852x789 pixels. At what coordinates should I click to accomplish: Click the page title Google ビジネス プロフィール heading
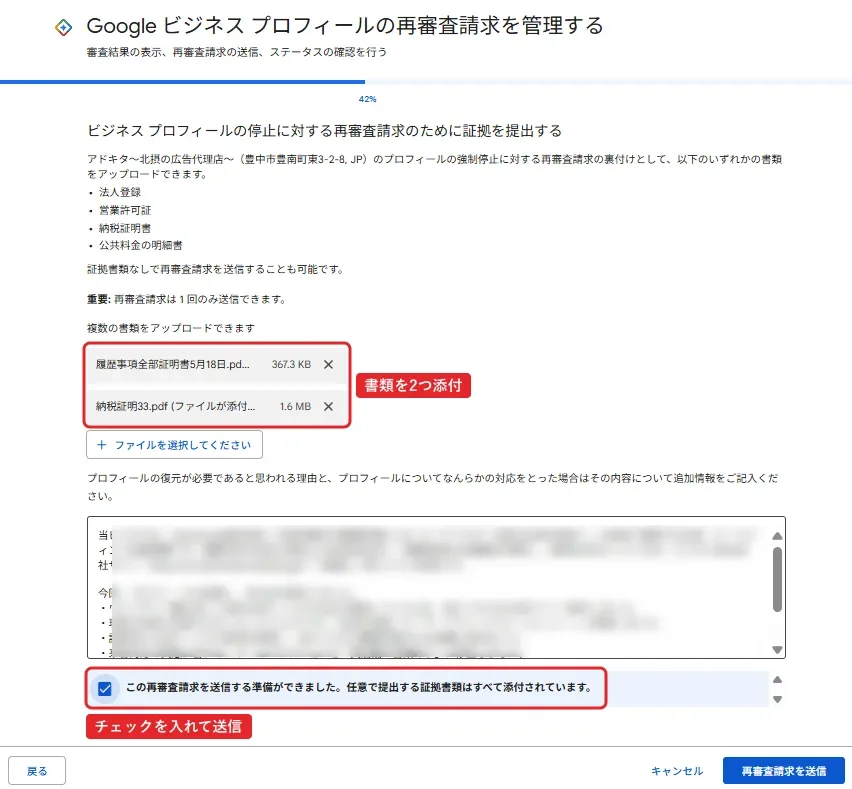tap(344, 26)
